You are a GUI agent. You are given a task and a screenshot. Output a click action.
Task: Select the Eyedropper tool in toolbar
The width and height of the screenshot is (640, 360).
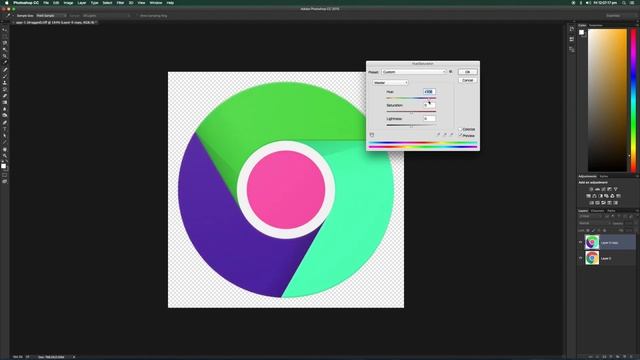click(4, 62)
